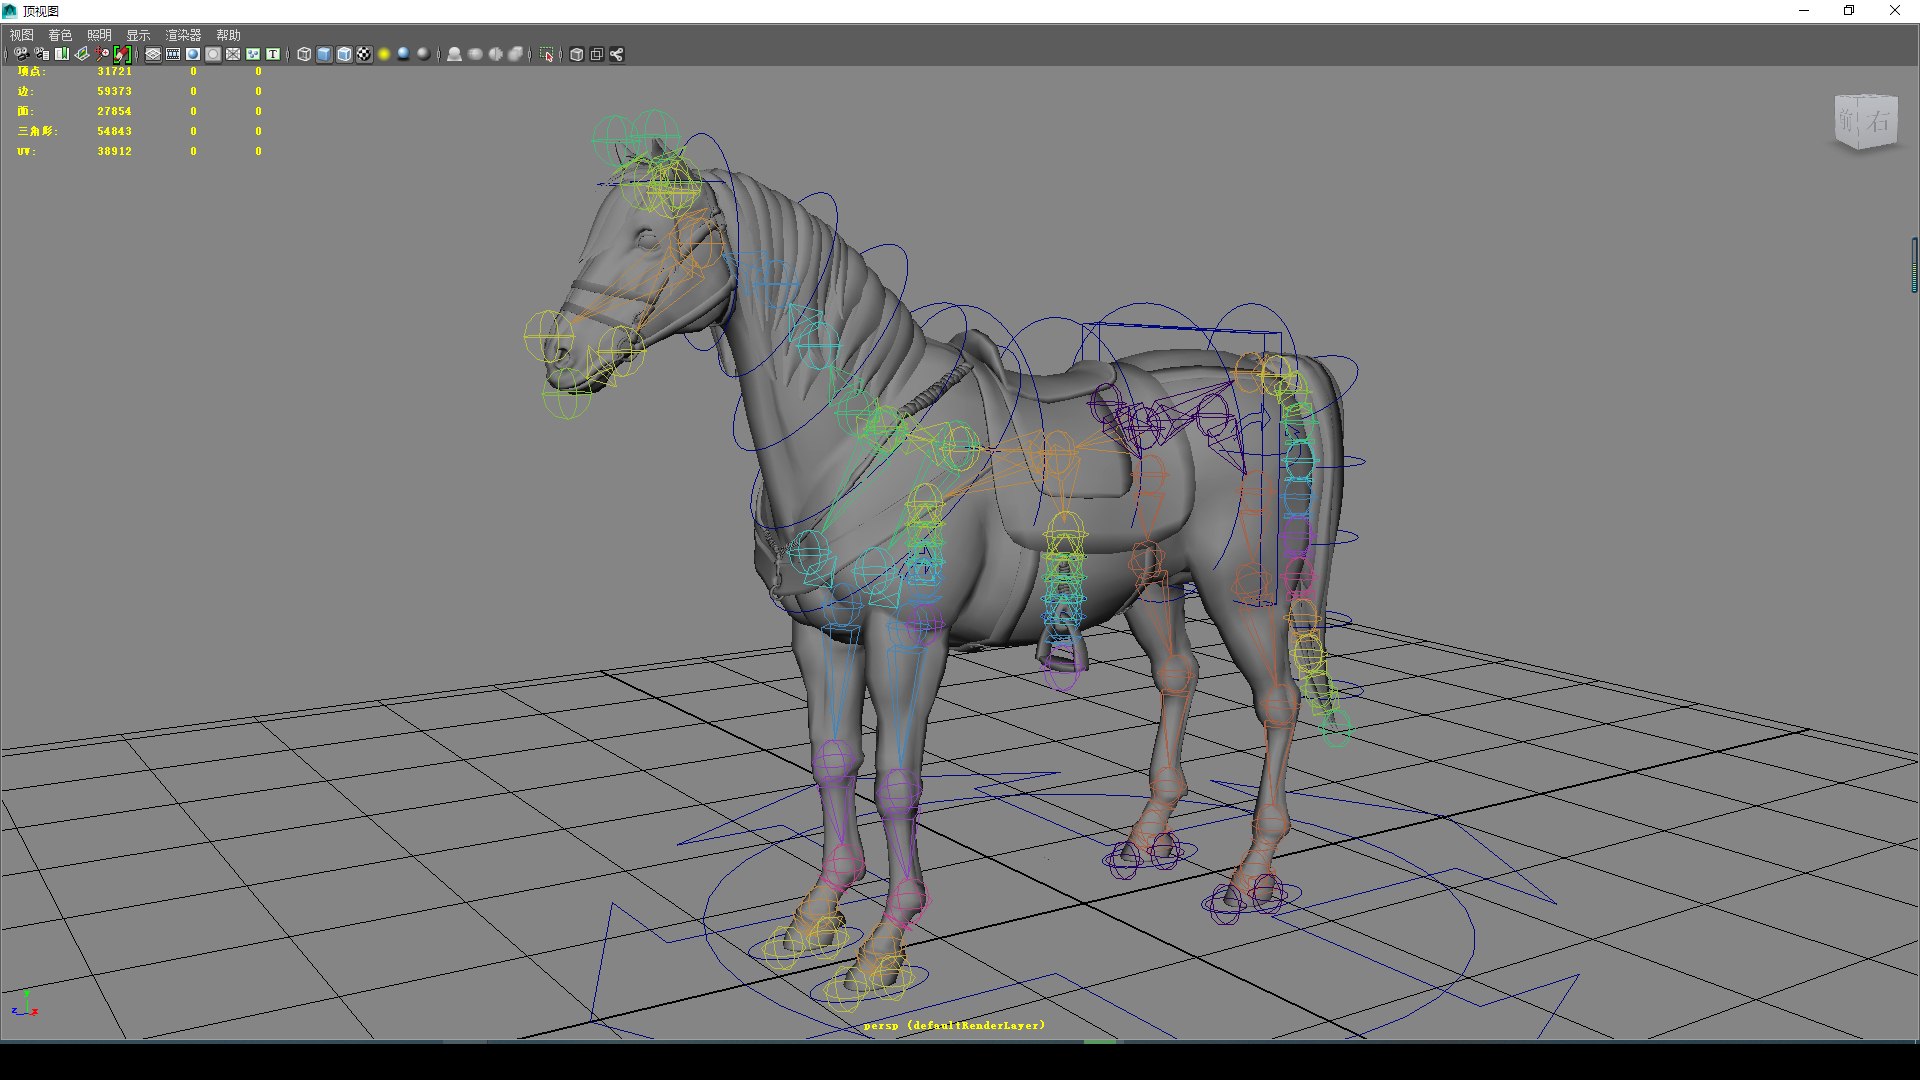Image resolution: width=1920 pixels, height=1080 pixels.
Task: Turn on textured display
Action: (364, 54)
